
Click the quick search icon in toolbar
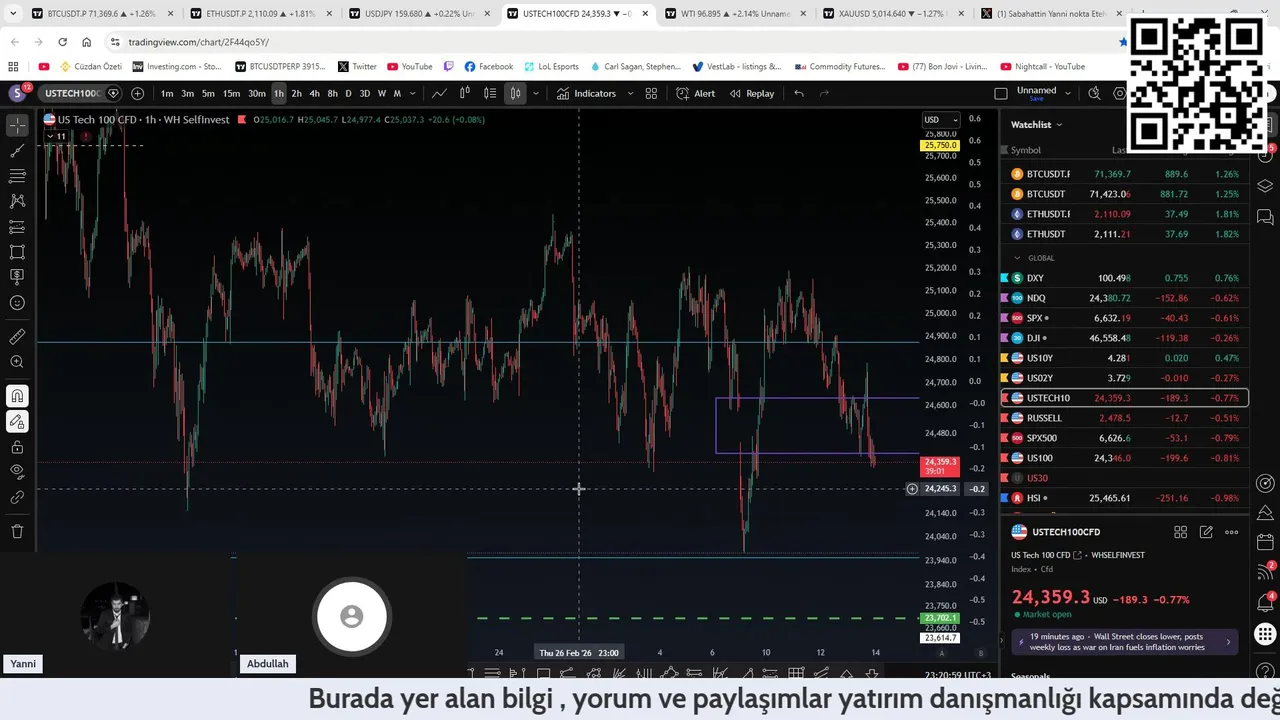click(x=1094, y=93)
